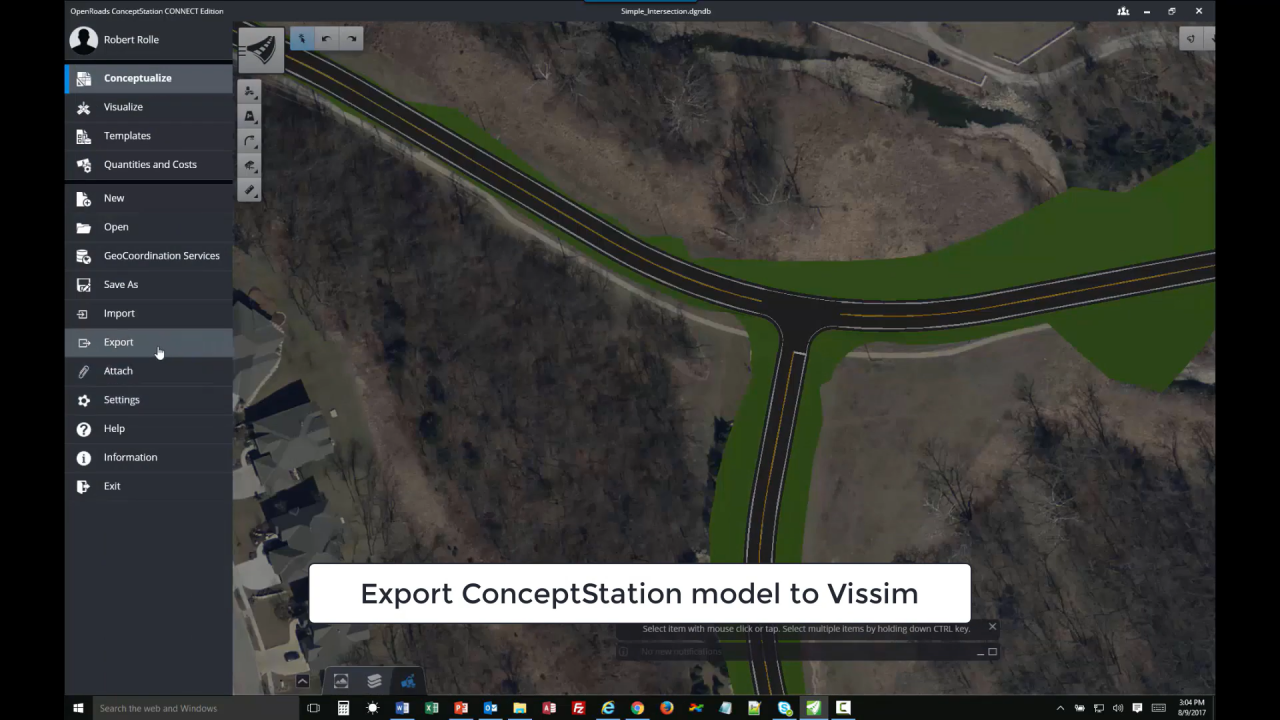Image resolution: width=1280 pixels, height=720 pixels.
Task: Open the Robert Rolle user profile
Action: [148, 40]
